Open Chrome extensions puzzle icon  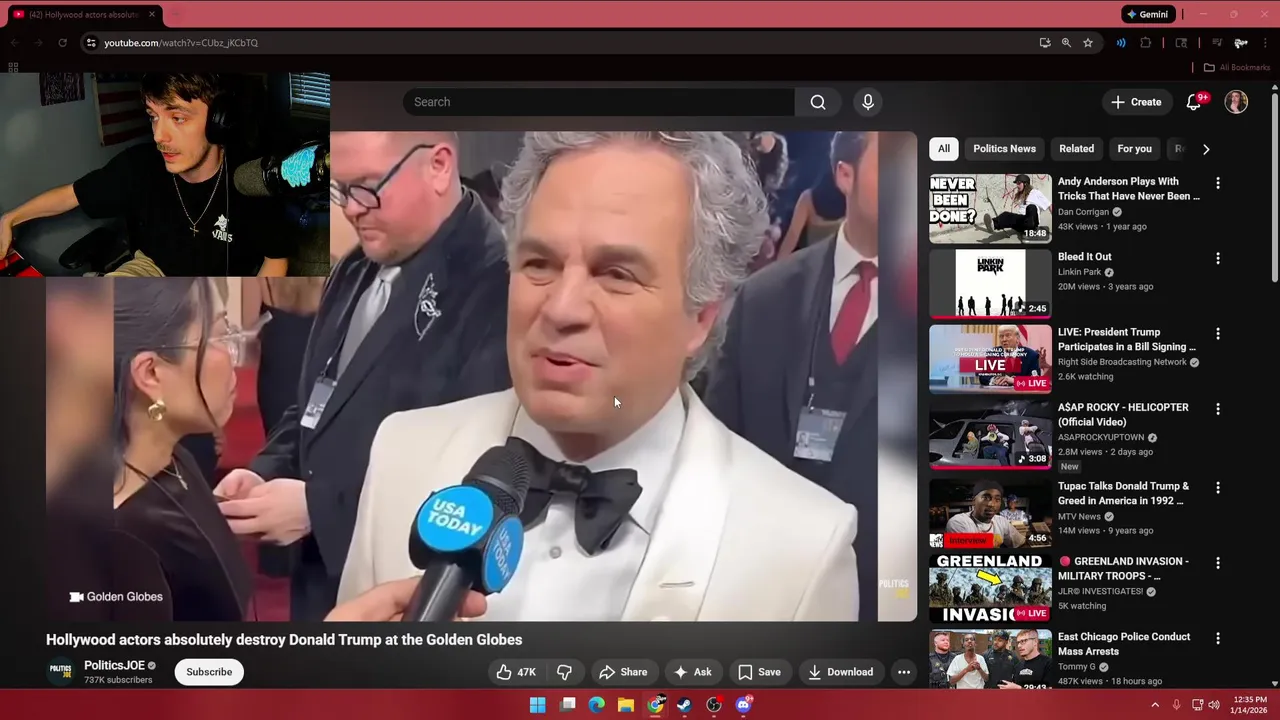[1146, 43]
